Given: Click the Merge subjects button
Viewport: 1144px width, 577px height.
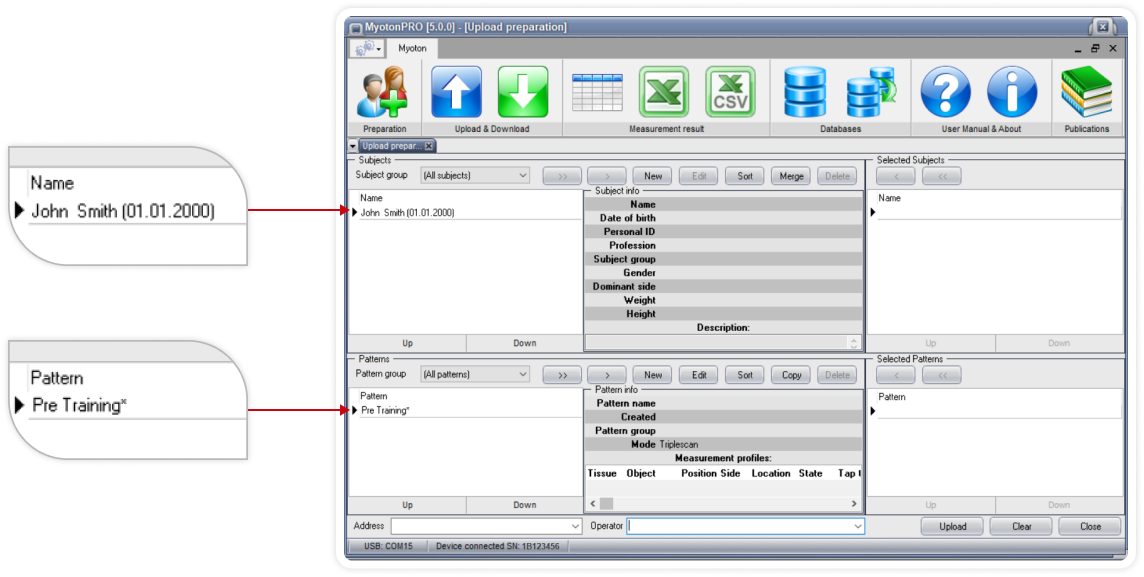Looking at the screenshot, I should coord(791,176).
